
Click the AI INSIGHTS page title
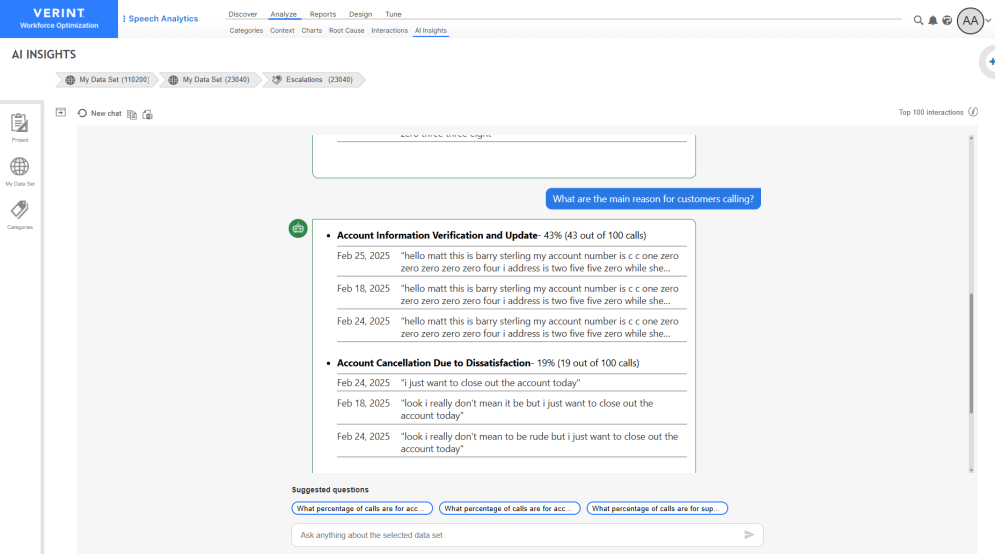click(44, 55)
